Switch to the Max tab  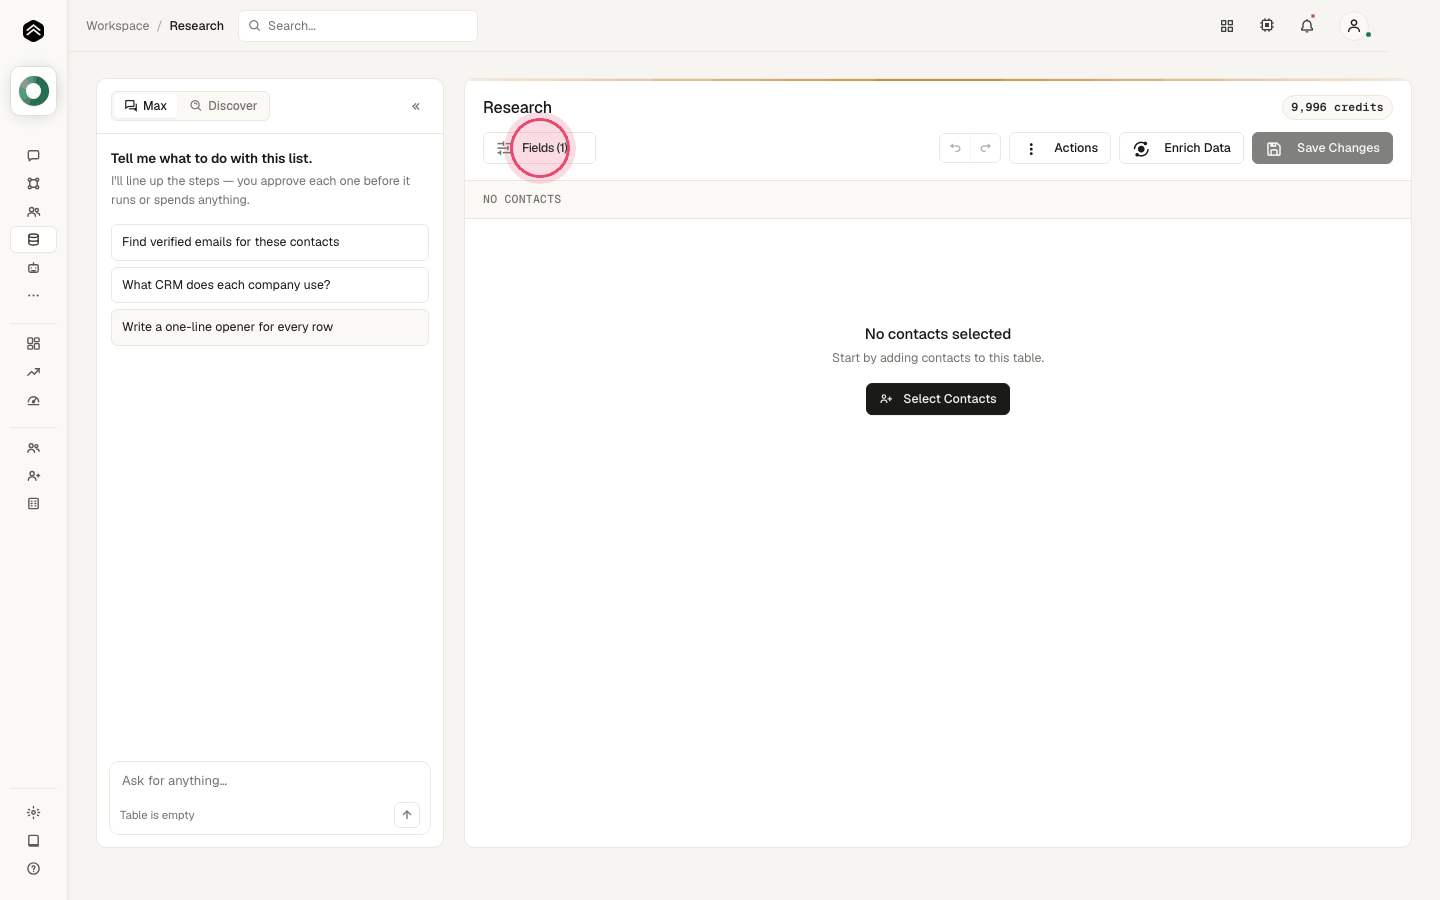click(146, 106)
